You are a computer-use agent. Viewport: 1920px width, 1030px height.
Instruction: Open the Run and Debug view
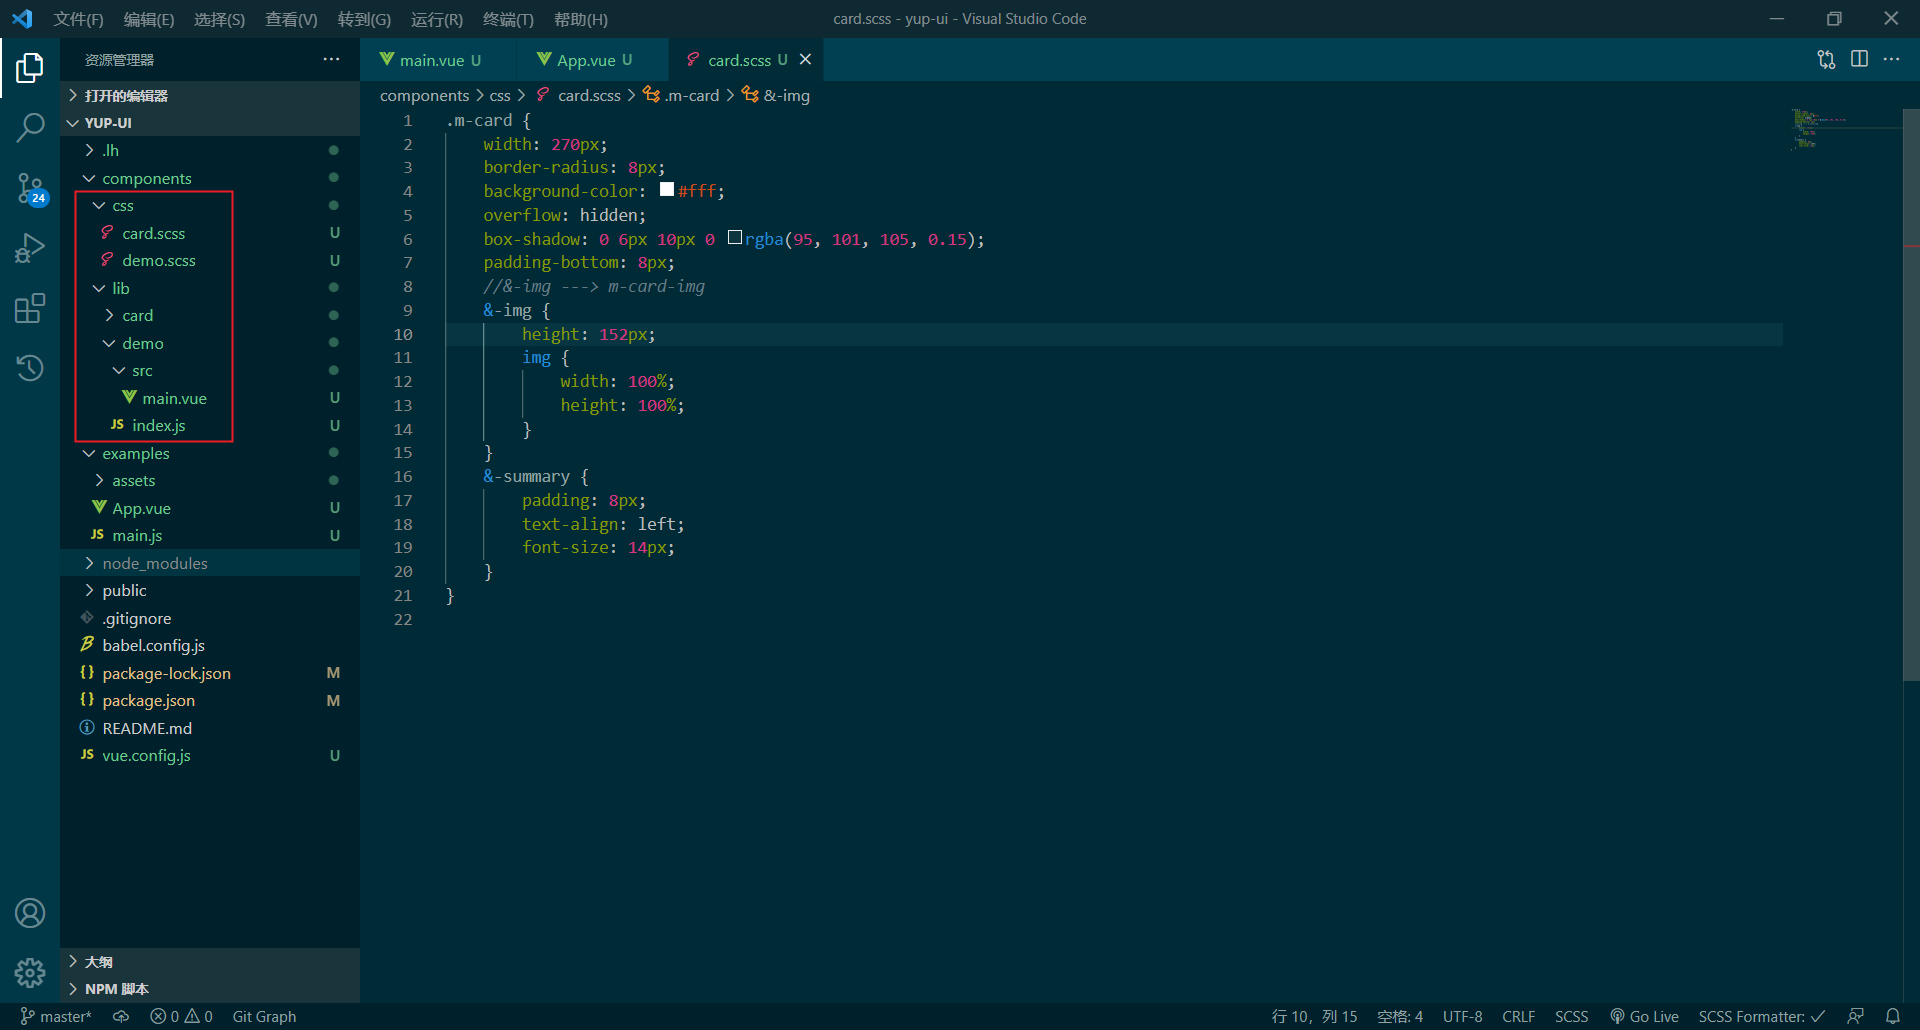30,248
